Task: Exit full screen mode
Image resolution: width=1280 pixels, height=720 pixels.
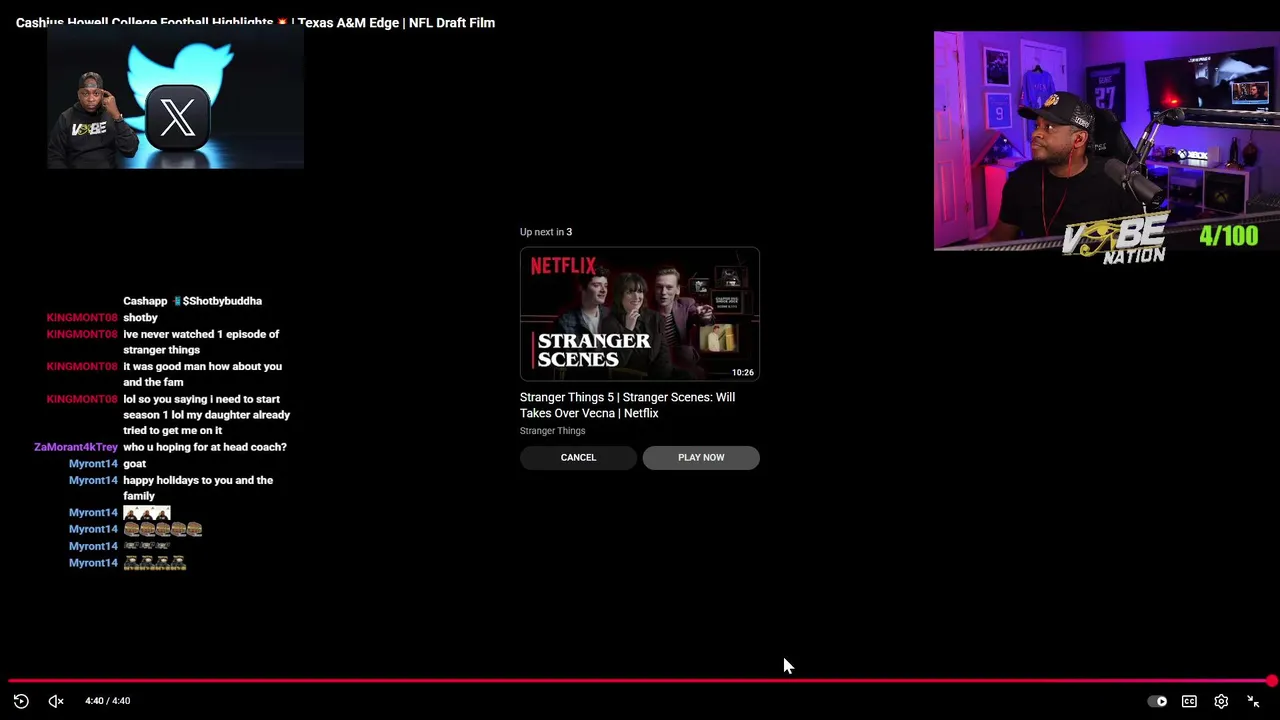Action: click(1253, 701)
